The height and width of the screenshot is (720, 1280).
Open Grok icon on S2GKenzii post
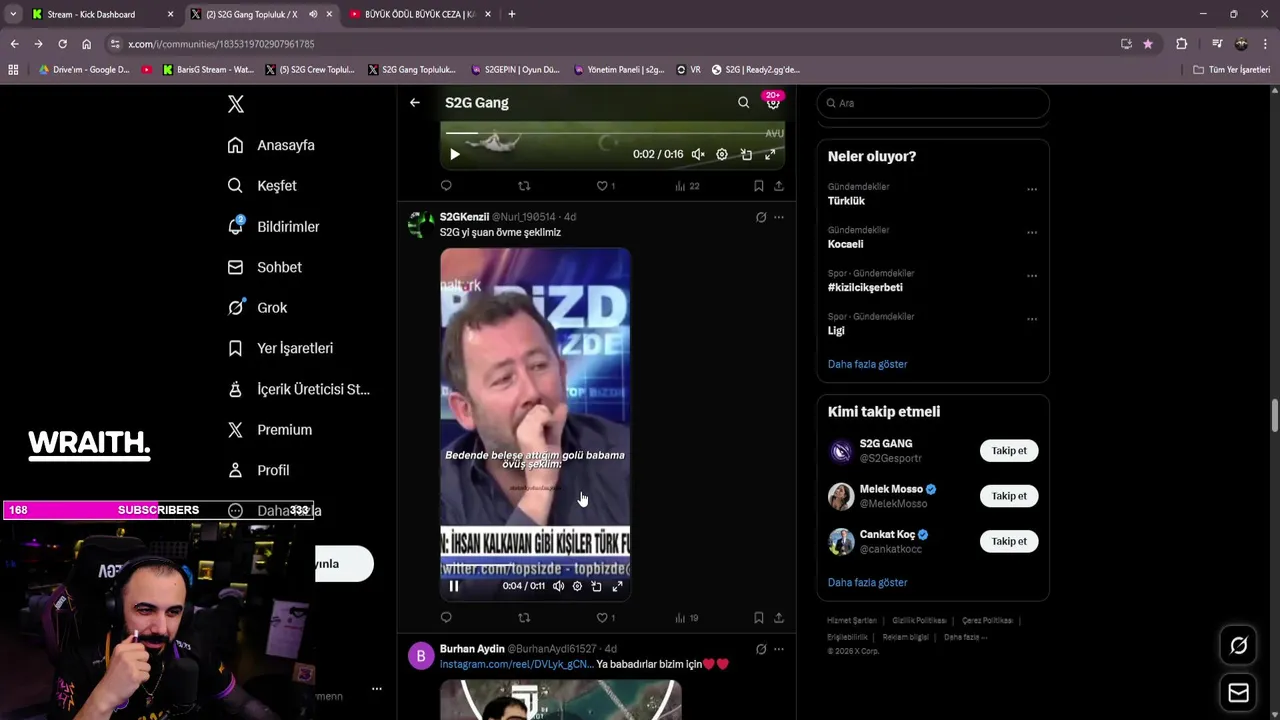coord(761,217)
